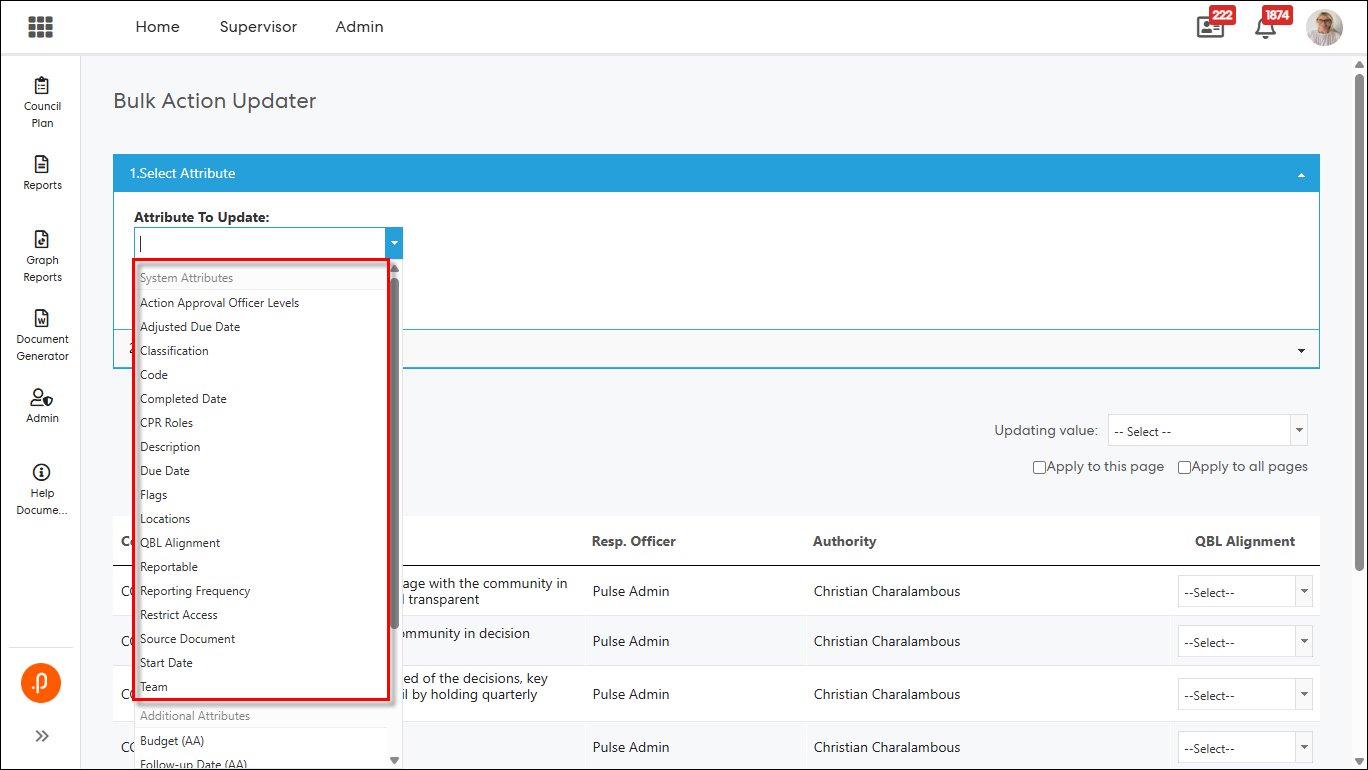The width and height of the screenshot is (1368, 770).
Task: Open Graph Reports in the sidebar
Action: click(x=42, y=256)
